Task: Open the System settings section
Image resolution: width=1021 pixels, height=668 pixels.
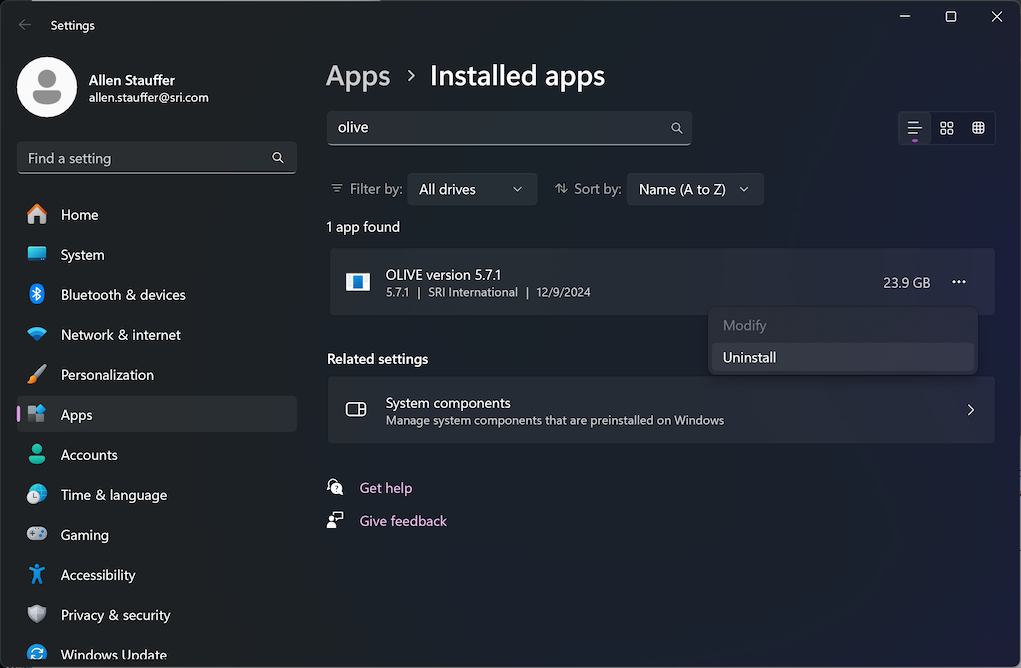Action: (82, 254)
